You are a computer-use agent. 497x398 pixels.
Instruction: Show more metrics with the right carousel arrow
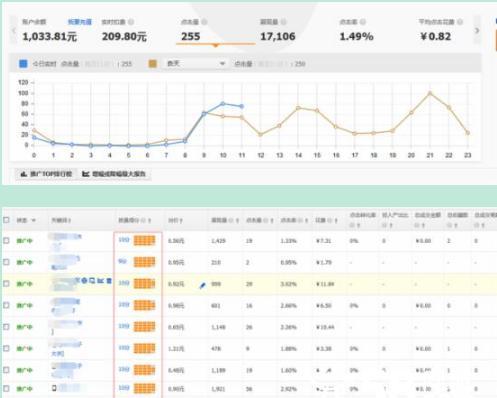477,31
